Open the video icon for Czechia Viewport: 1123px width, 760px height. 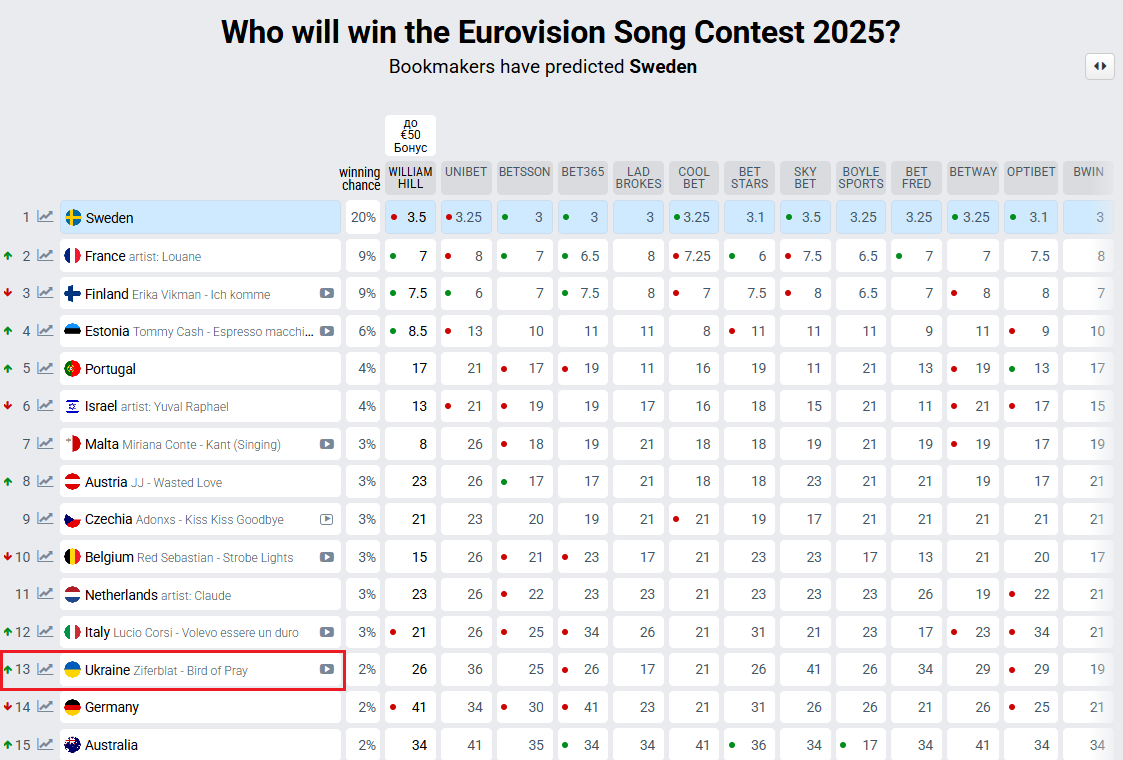point(327,520)
